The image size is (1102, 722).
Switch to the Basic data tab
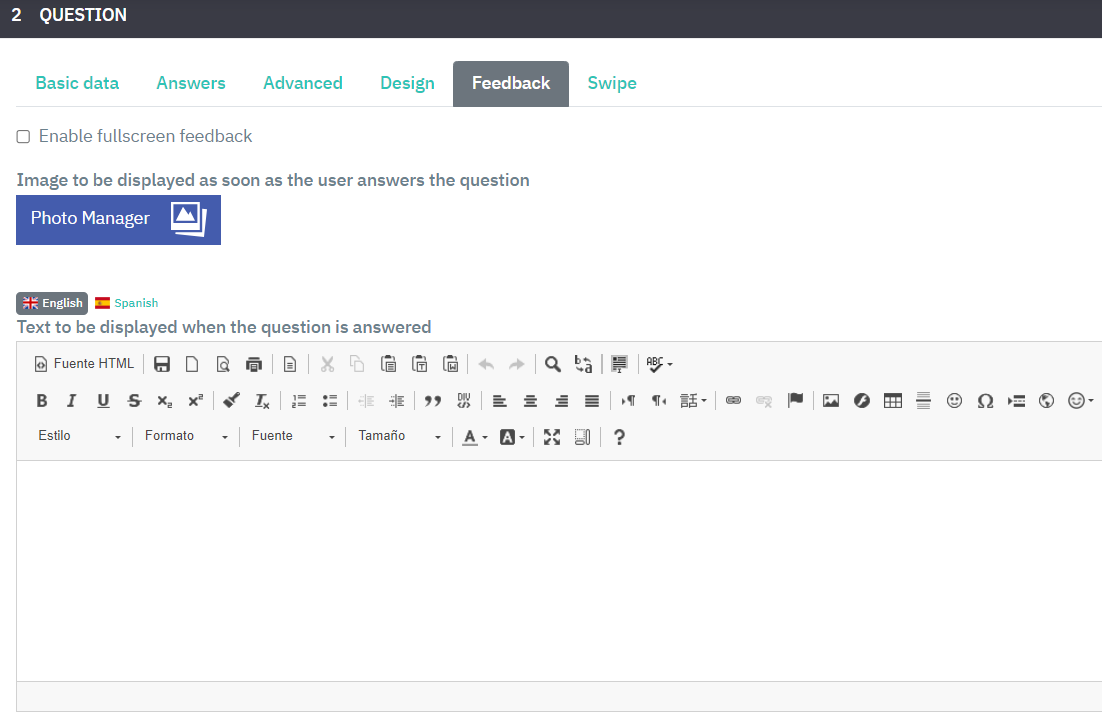[77, 83]
